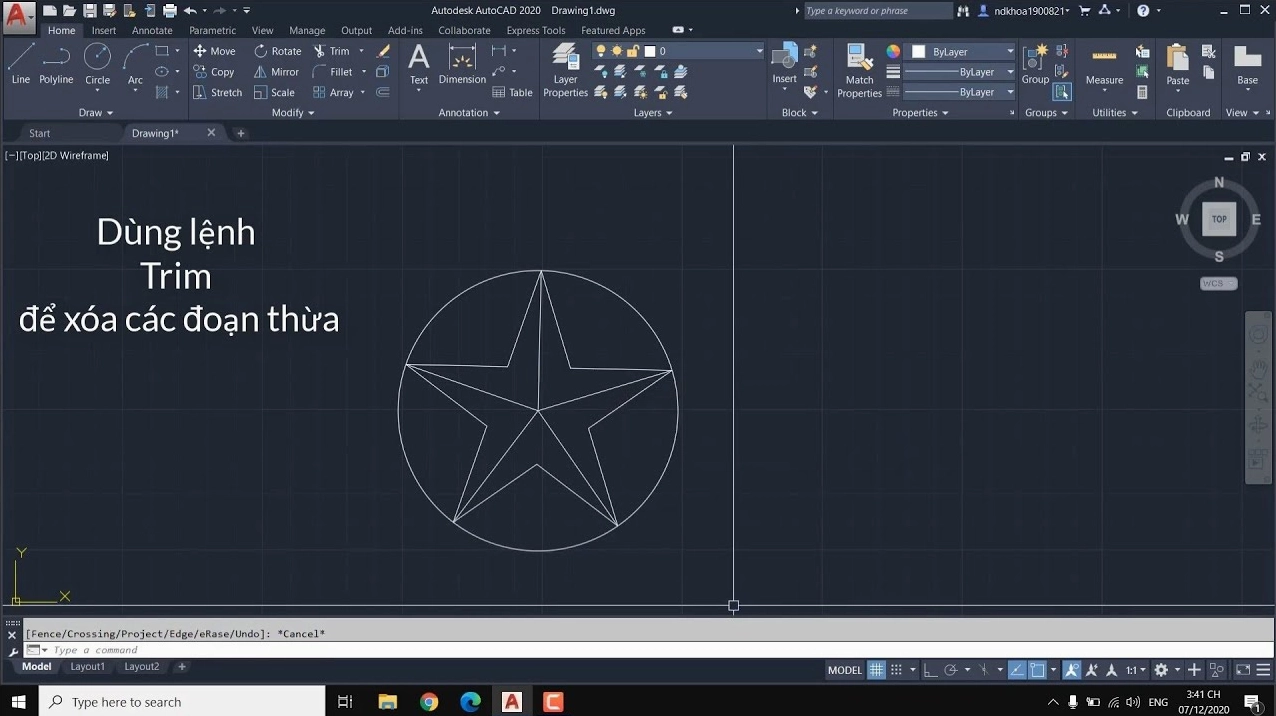Screen dimensions: 1276x716
Task: Switch to the Parametric ribbon tab
Action: coord(213,31)
